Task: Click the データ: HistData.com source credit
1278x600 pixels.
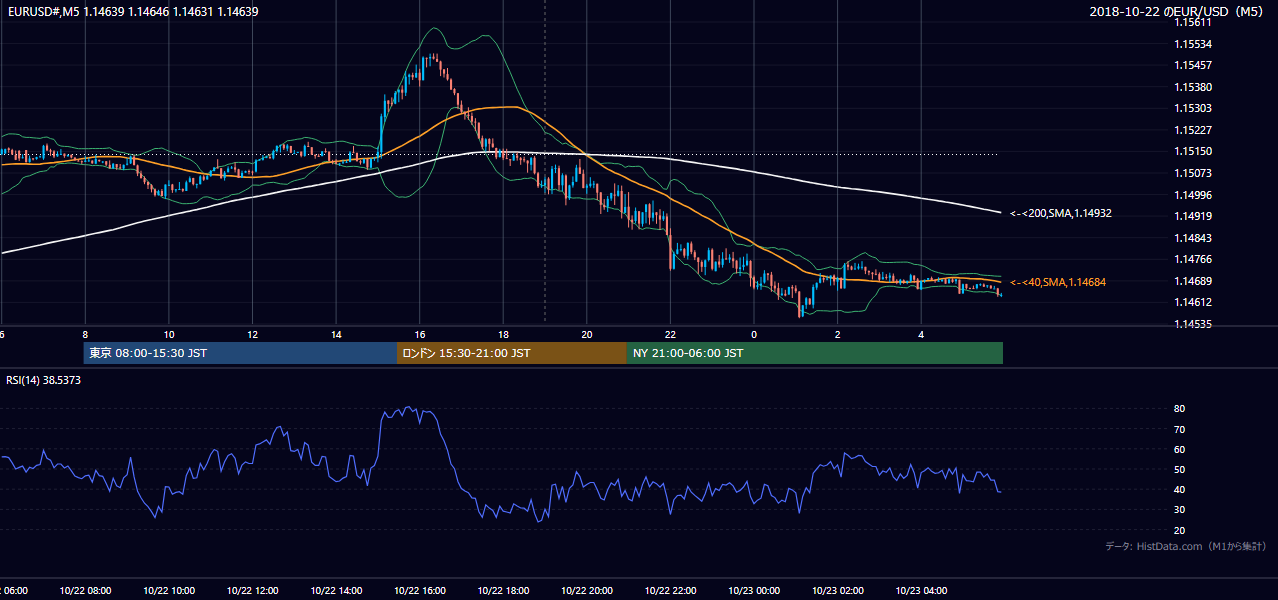Action: (x=1185, y=546)
